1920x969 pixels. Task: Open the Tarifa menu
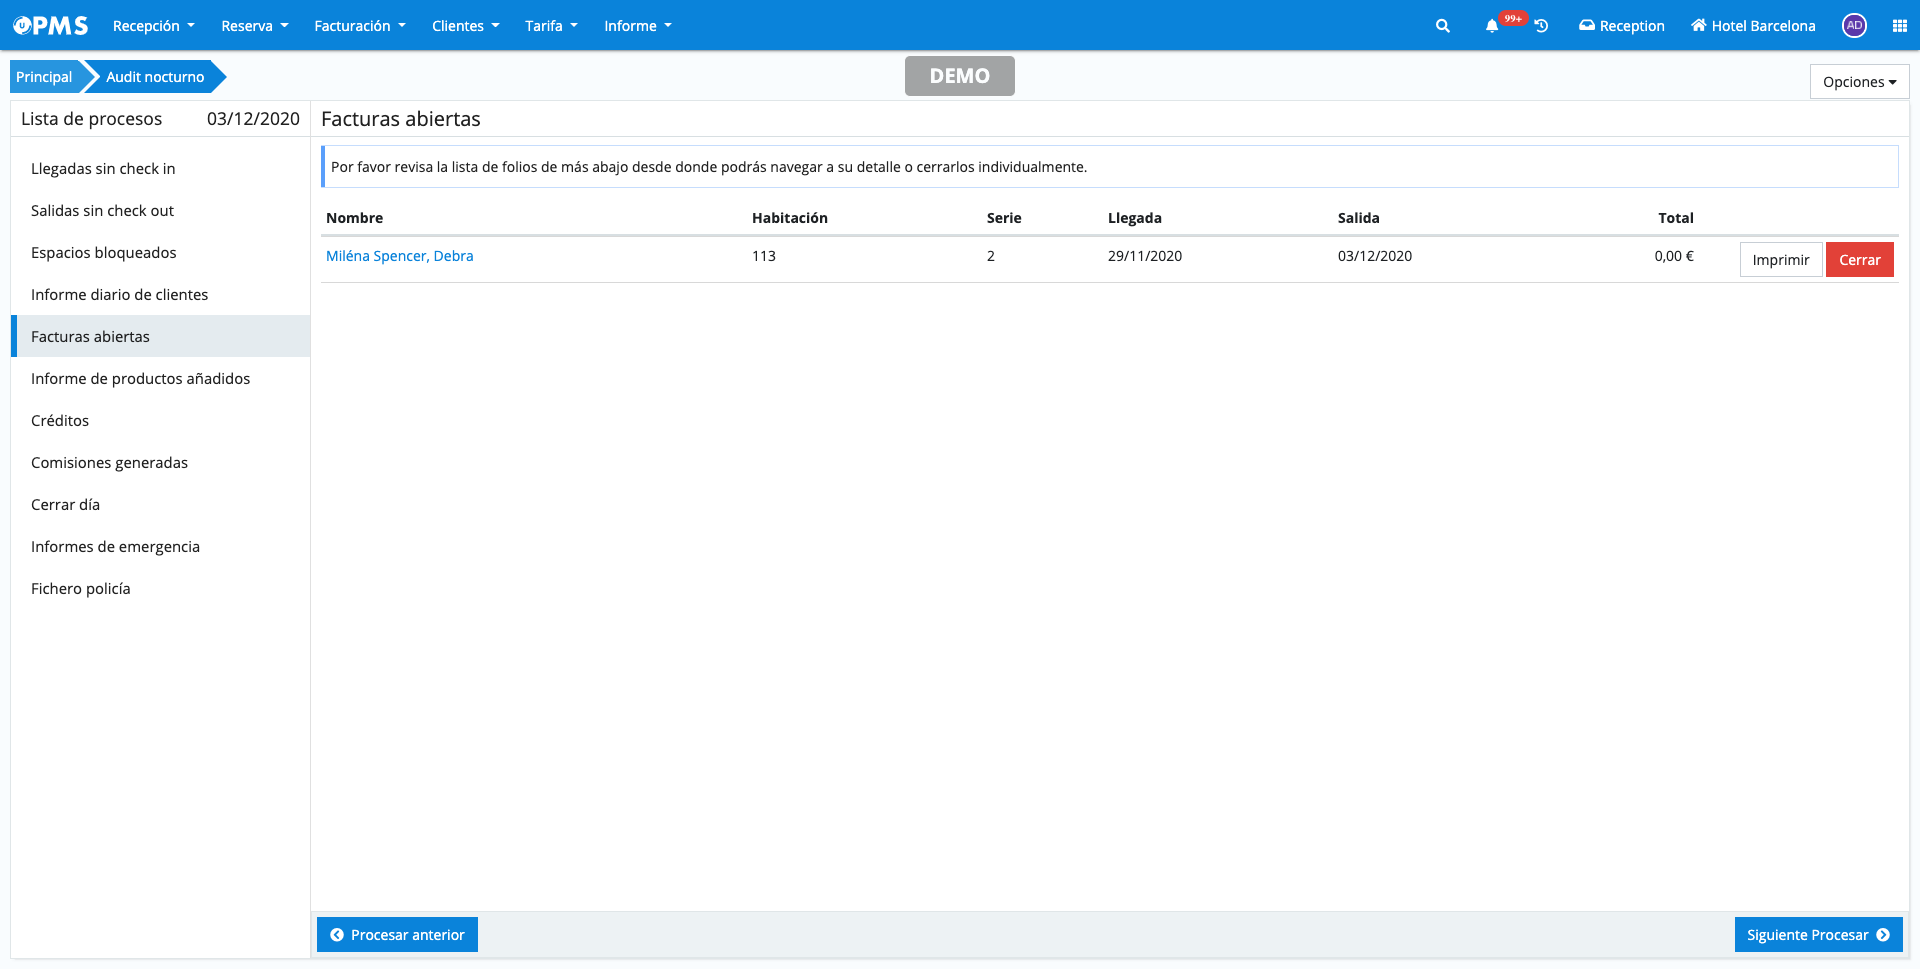pos(551,26)
